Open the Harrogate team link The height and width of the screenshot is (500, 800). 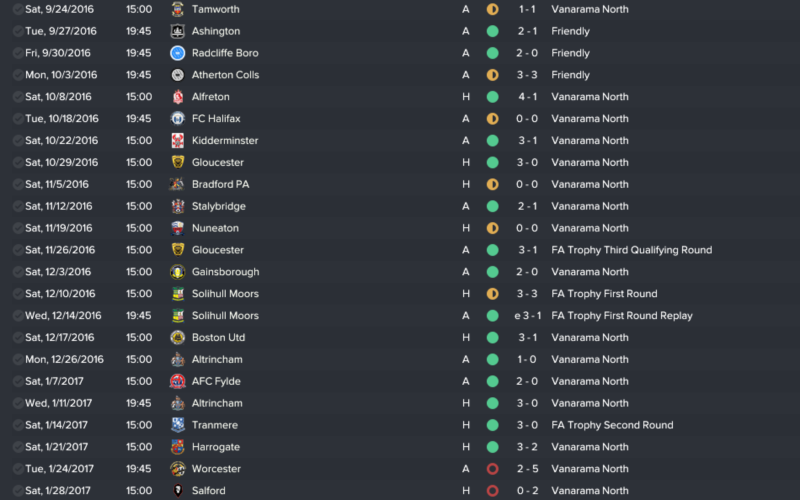point(216,447)
